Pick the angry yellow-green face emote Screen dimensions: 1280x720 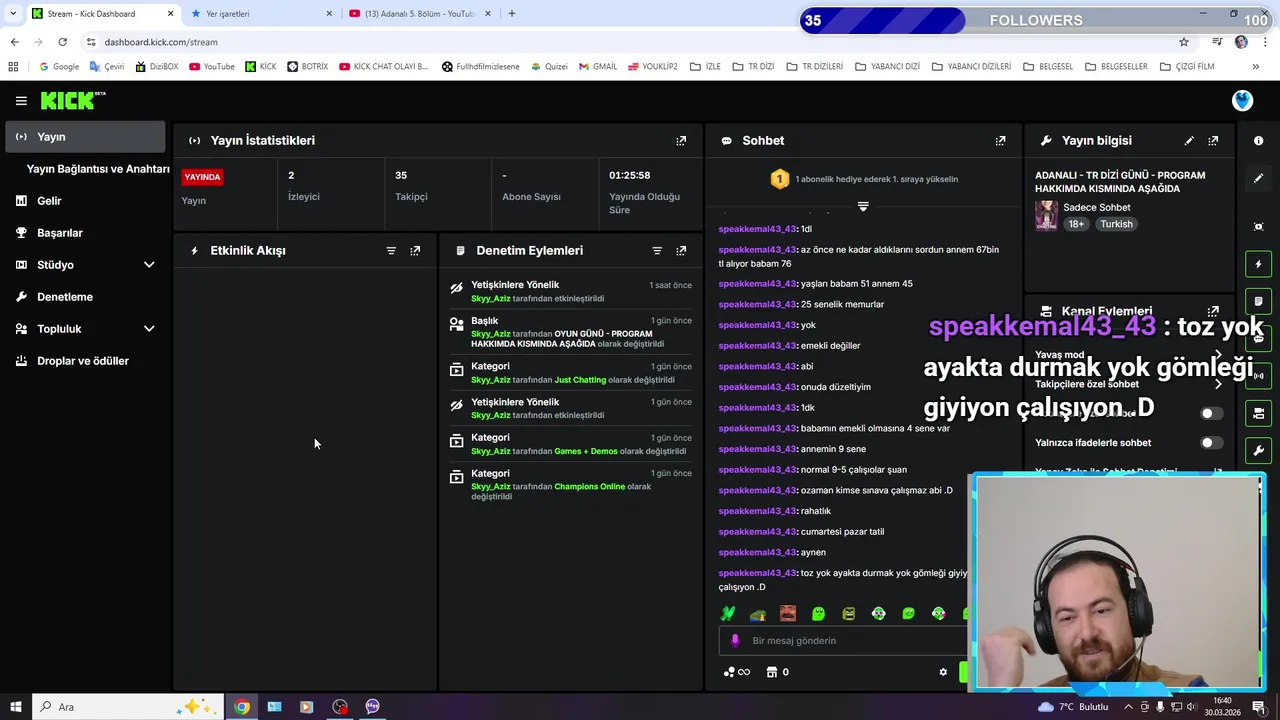(x=848, y=613)
